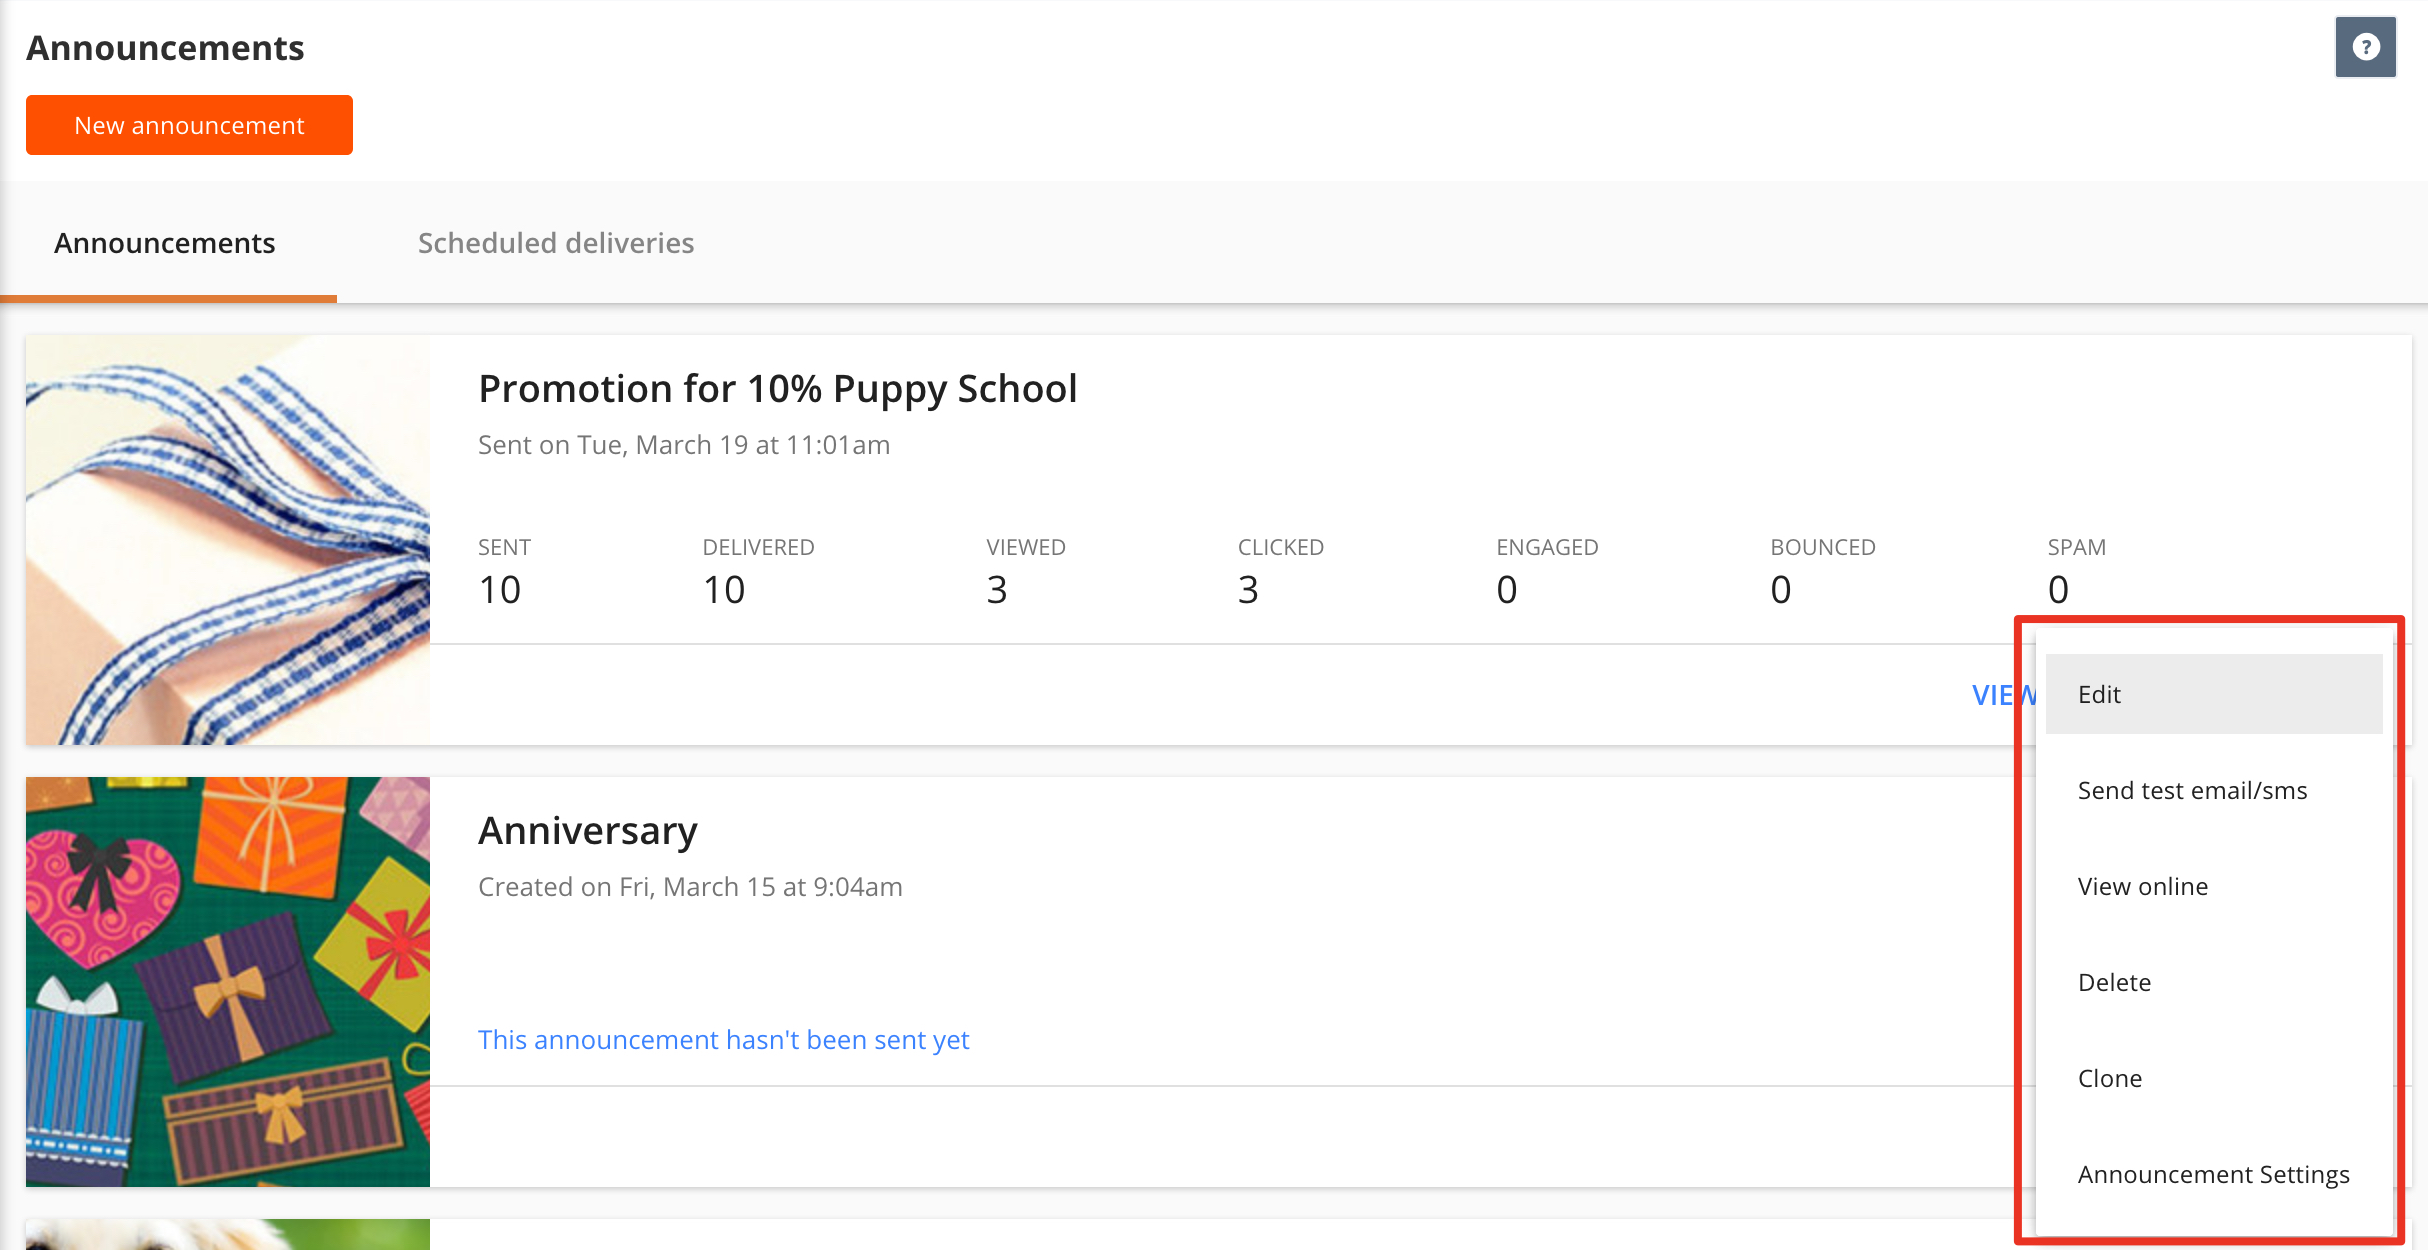Click the SENT count of 10
Viewport: 2428px width, 1250px height.
499,590
